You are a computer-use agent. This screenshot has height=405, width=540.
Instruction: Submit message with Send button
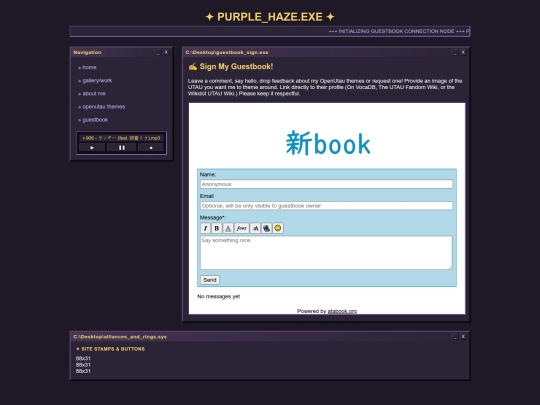(210, 280)
